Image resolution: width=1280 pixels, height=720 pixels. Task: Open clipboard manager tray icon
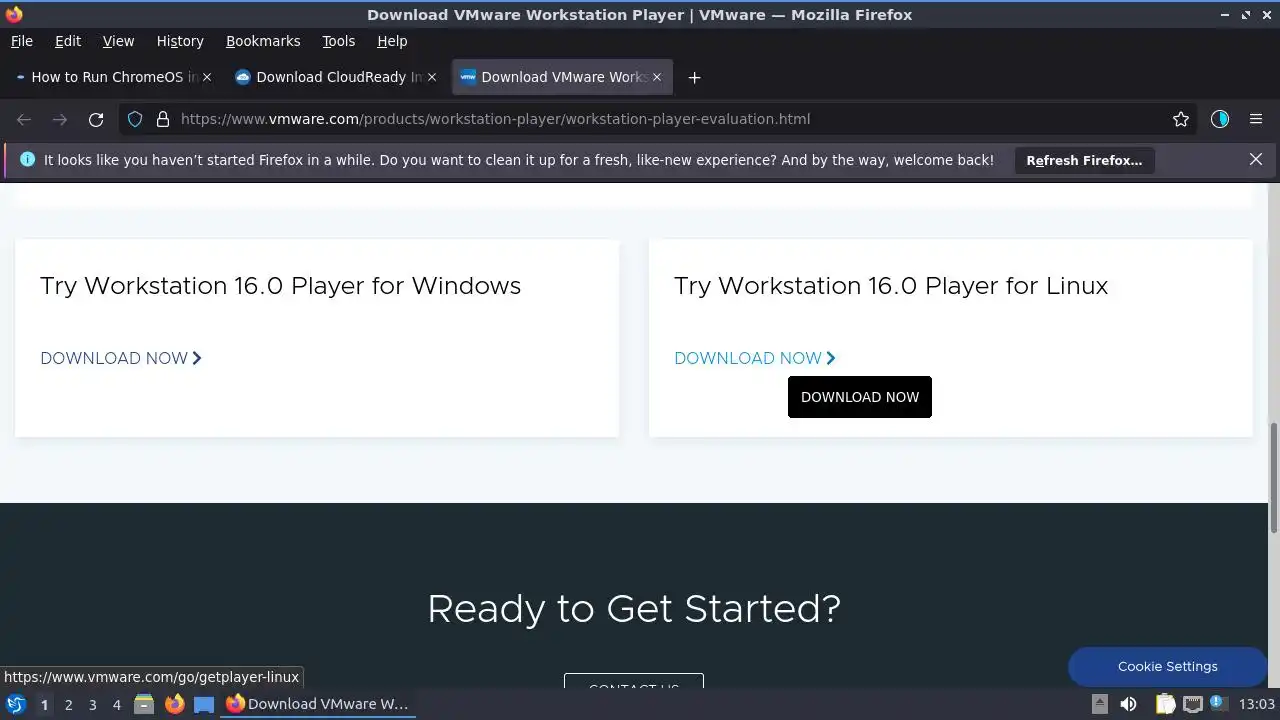pos(1165,704)
